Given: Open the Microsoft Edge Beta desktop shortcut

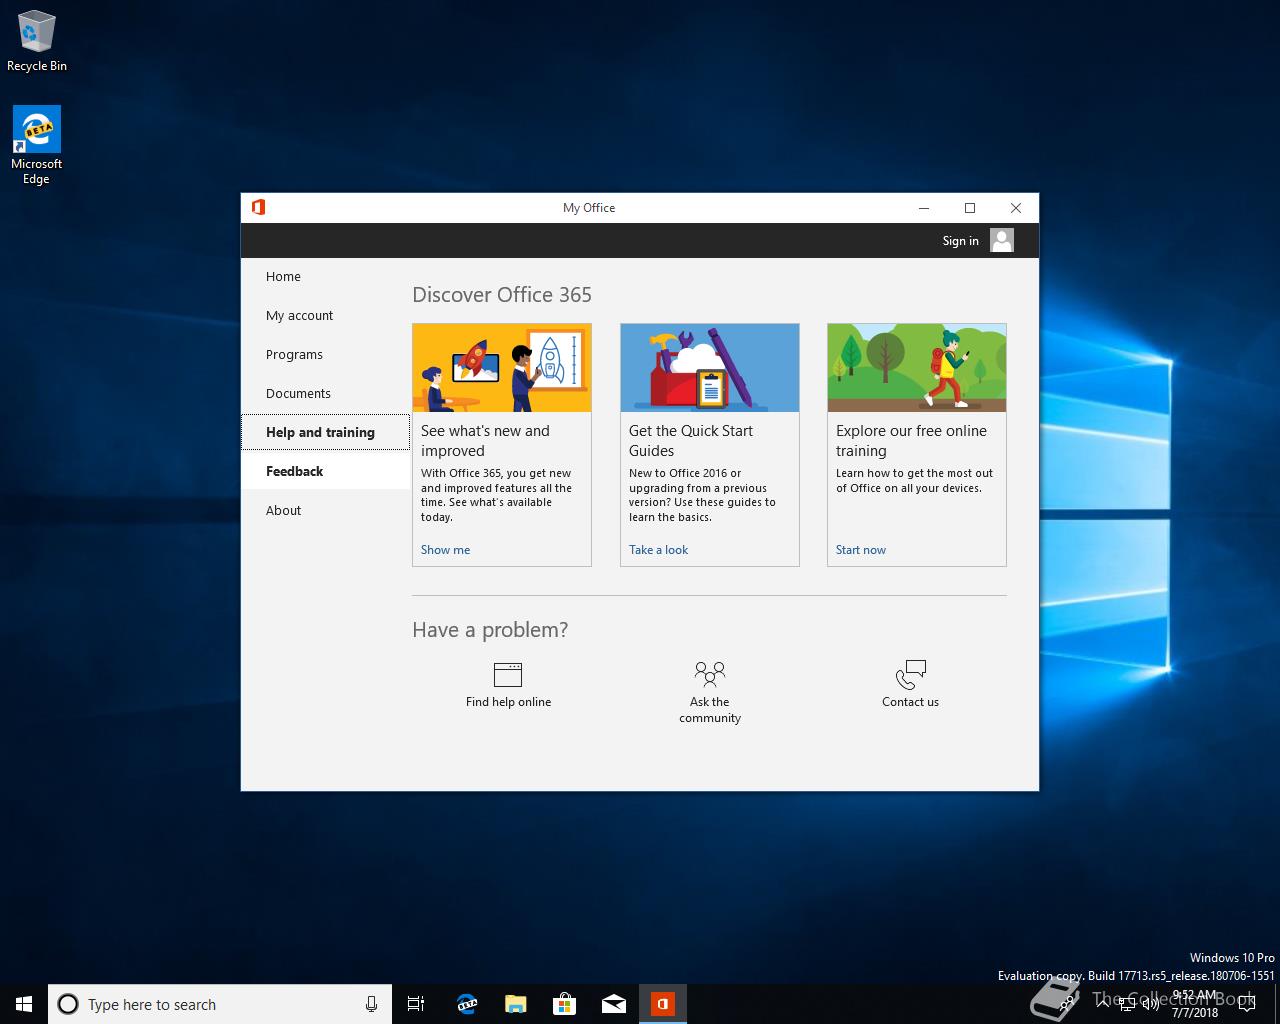Looking at the screenshot, I should pyautogui.click(x=37, y=146).
